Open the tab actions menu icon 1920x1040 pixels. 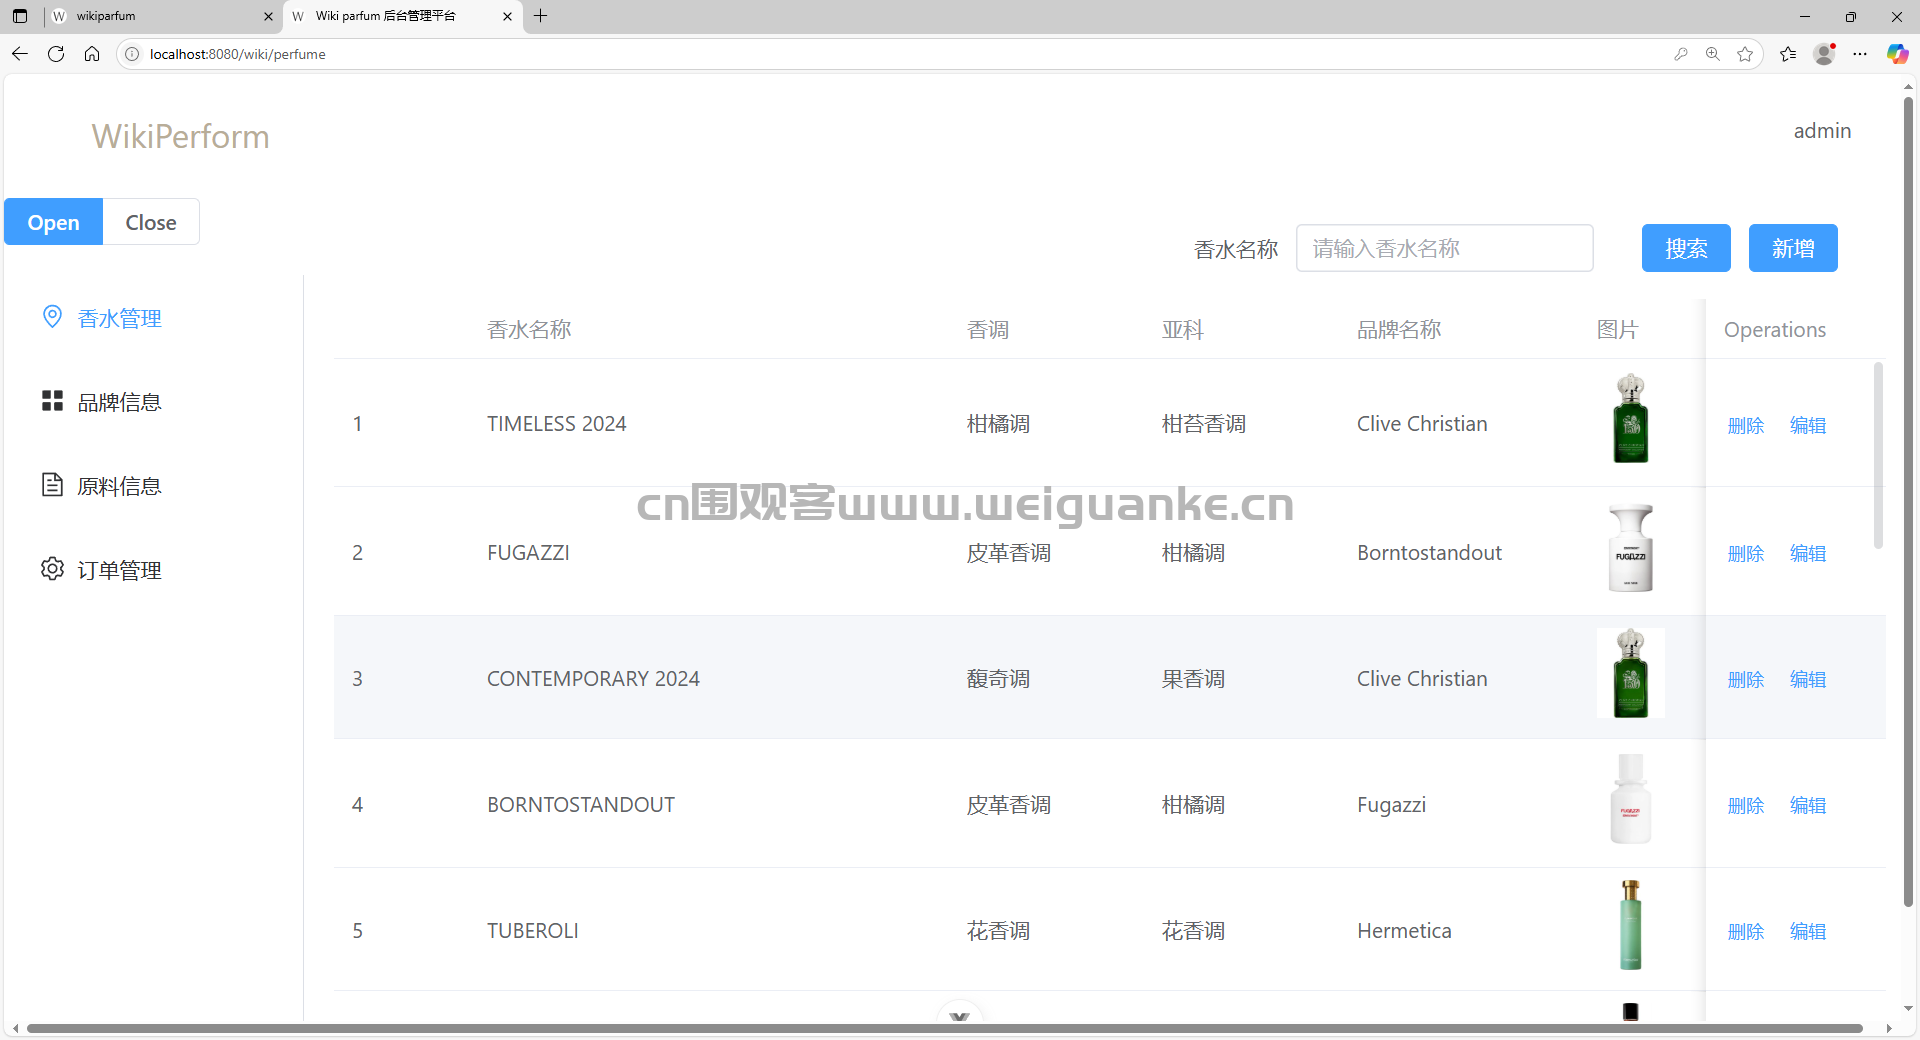coord(20,16)
